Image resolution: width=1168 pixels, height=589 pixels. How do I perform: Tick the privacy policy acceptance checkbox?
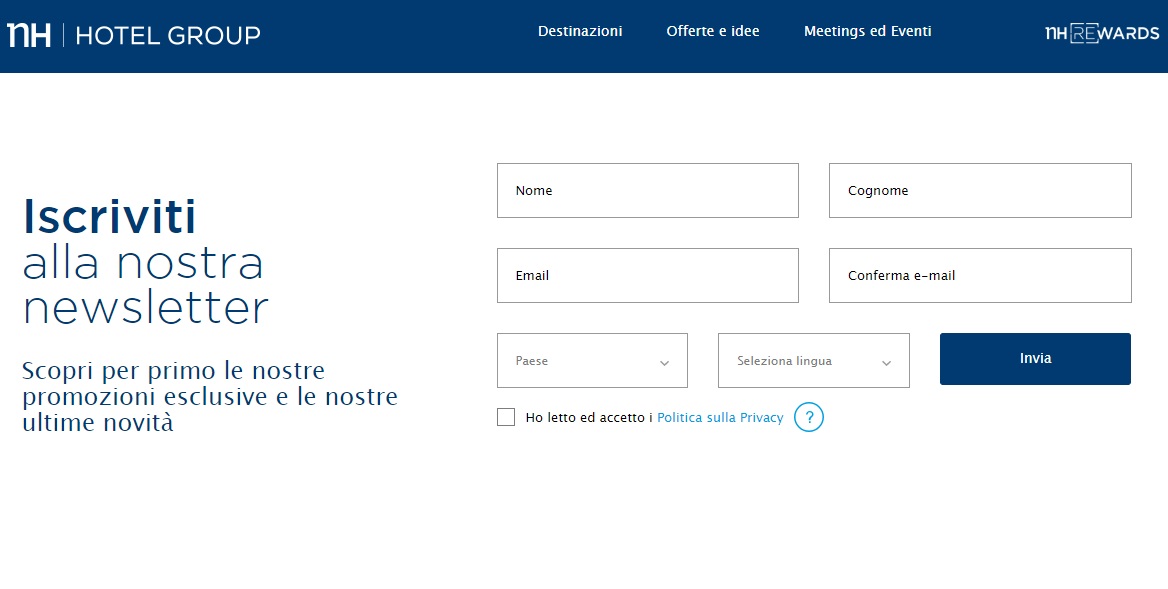[x=506, y=417]
